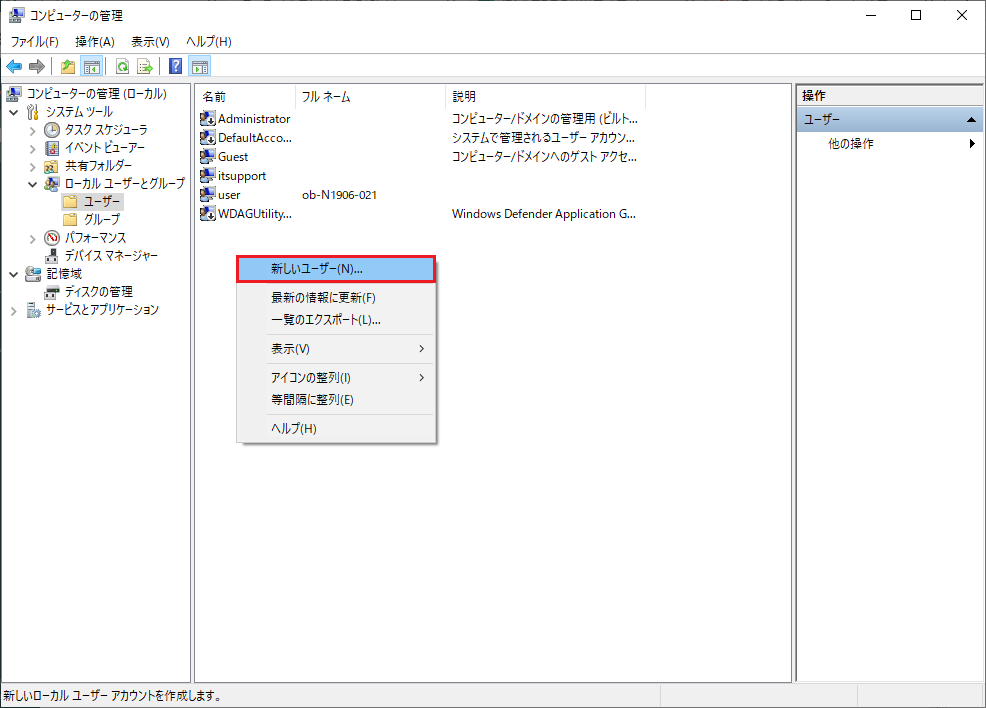Open Help via the blue question mark icon

click(x=176, y=67)
